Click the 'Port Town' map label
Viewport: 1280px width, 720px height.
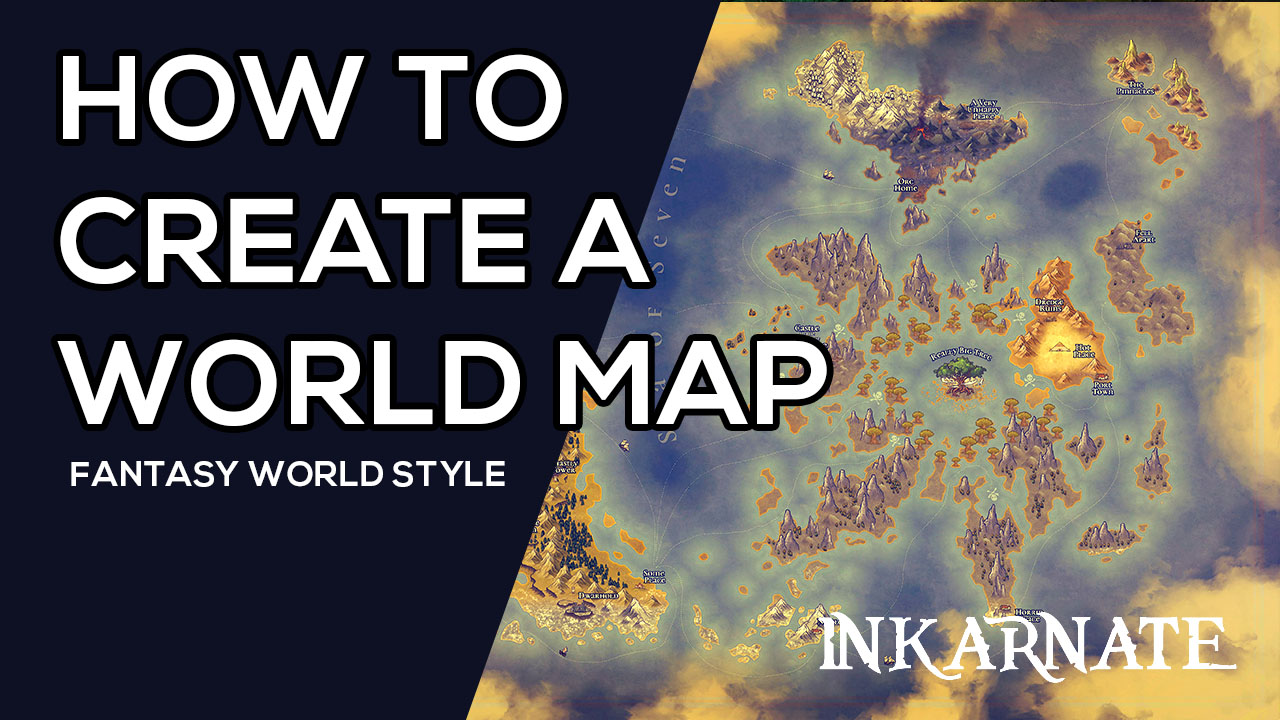(x=1103, y=387)
